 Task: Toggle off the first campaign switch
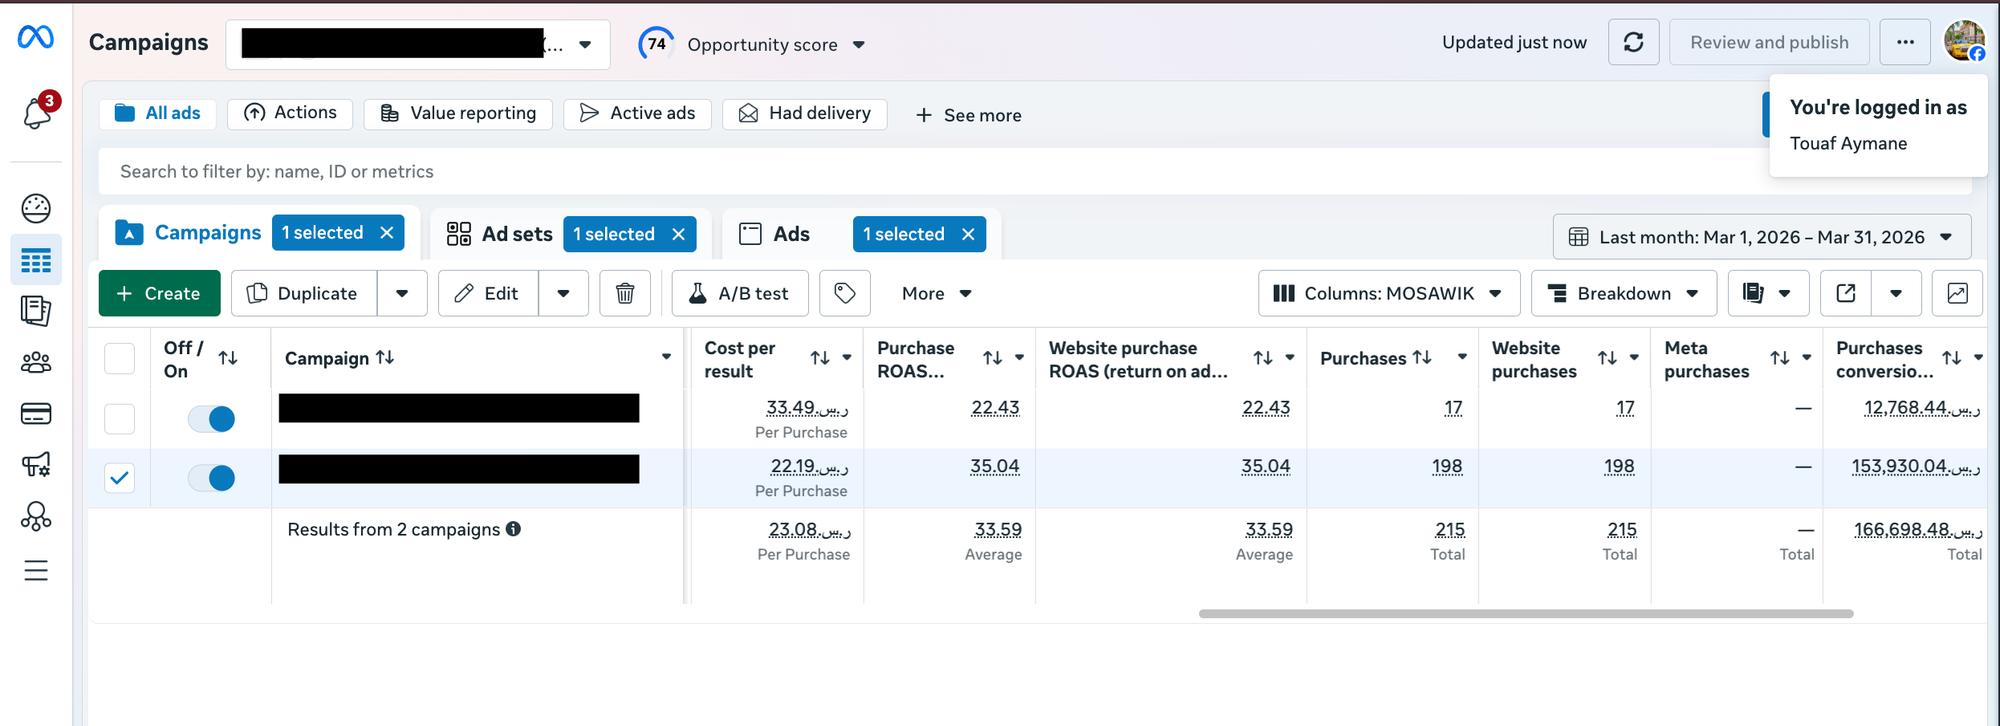pos(212,419)
